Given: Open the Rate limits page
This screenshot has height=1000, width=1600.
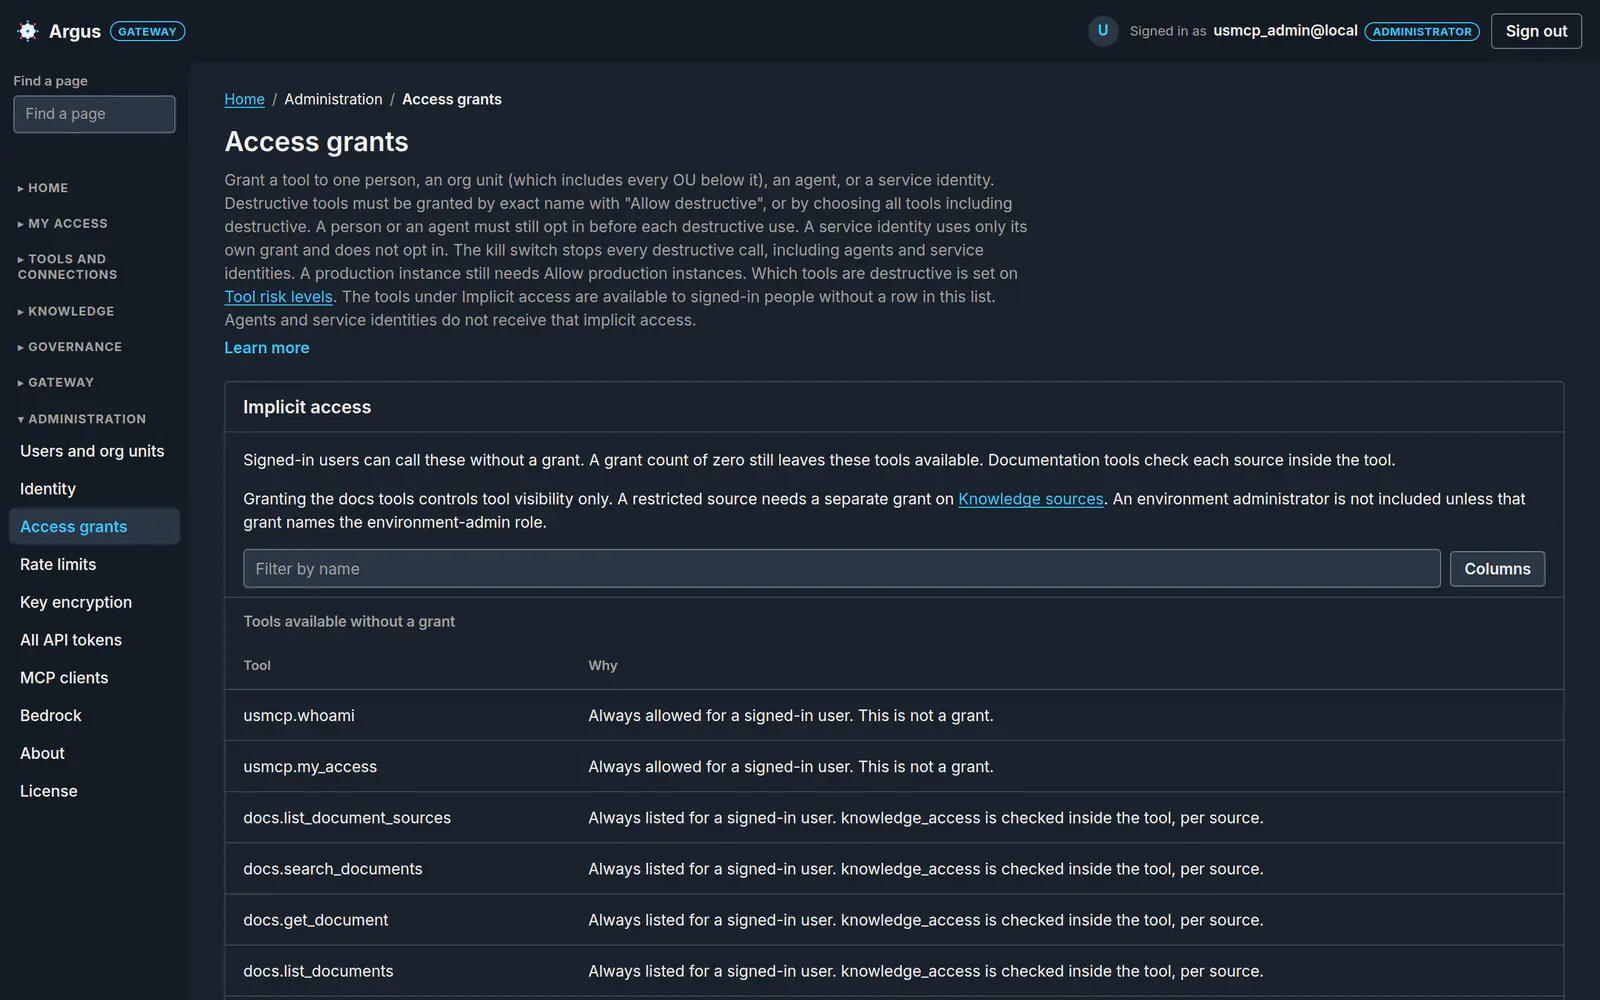Looking at the screenshot, I should coord(94,564).
